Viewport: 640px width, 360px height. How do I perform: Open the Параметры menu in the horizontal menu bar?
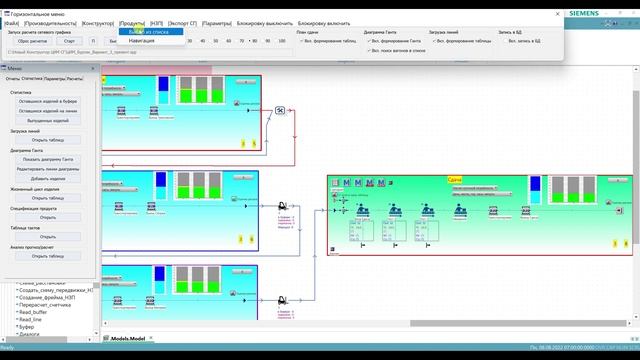(217, 24)
